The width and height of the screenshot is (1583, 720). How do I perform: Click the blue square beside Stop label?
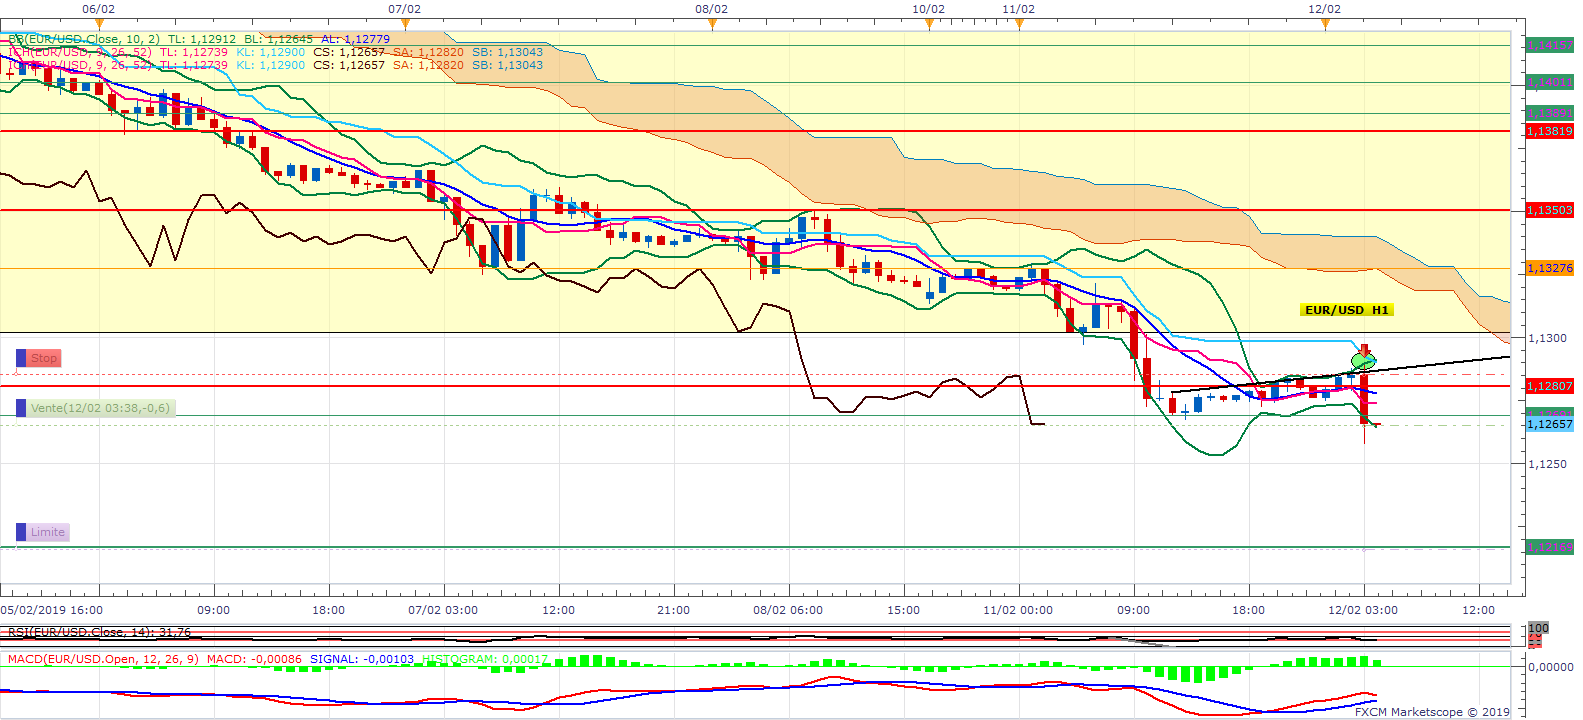(x=21, y=358)
